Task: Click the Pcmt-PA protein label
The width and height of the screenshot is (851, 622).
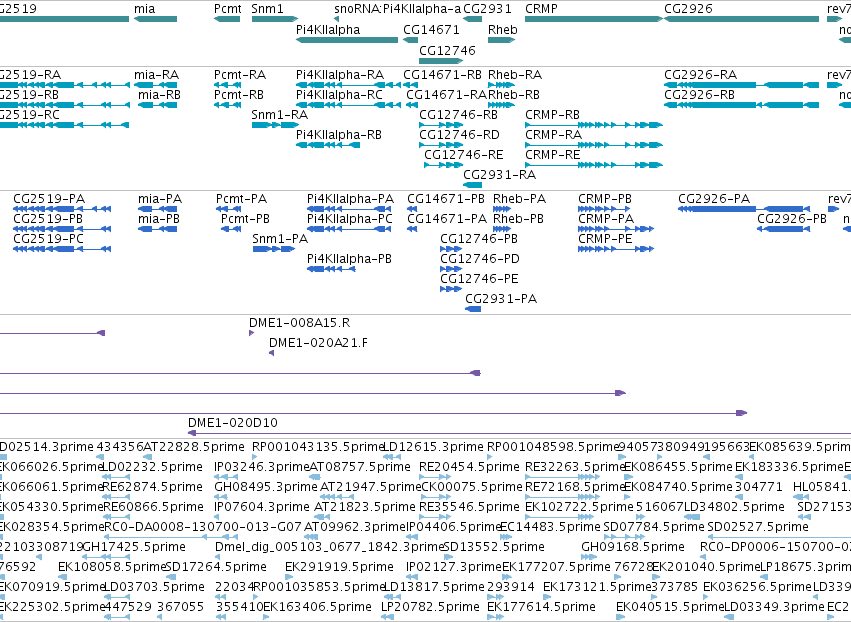Action: 242,199
